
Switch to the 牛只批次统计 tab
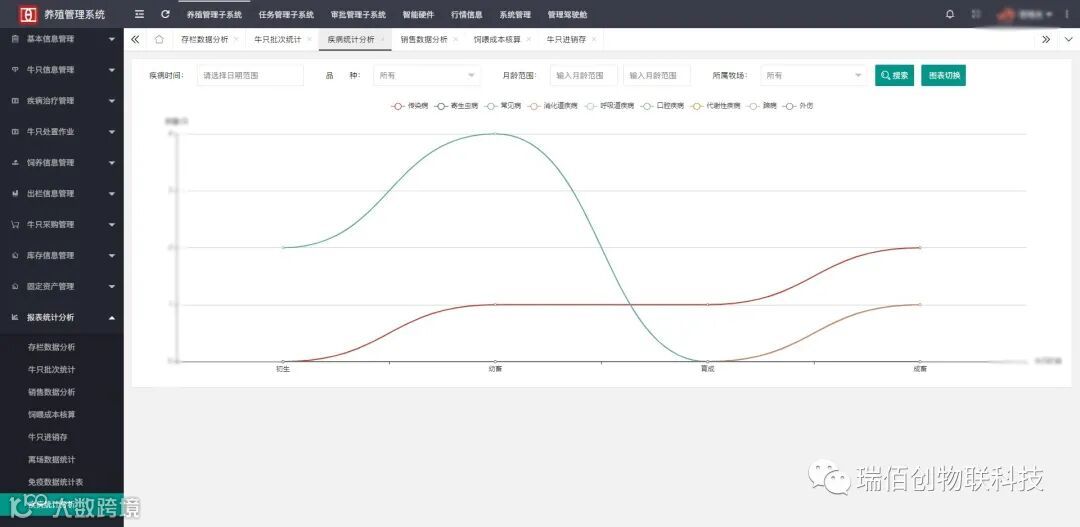tap(278, 39)
